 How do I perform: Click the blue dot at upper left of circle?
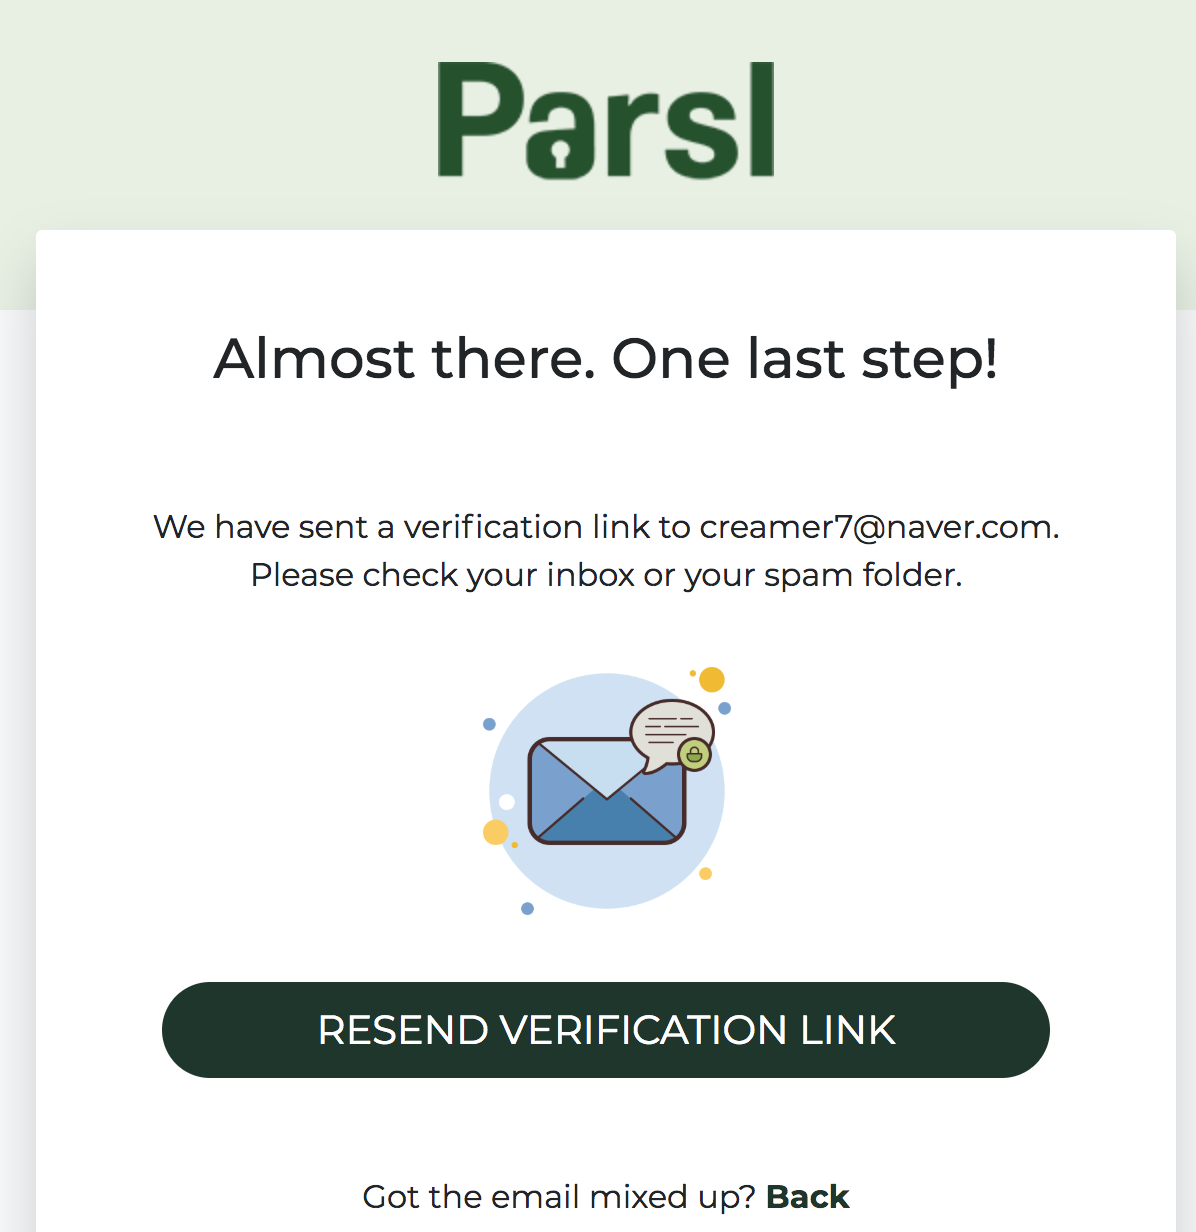tap(489, 724)
